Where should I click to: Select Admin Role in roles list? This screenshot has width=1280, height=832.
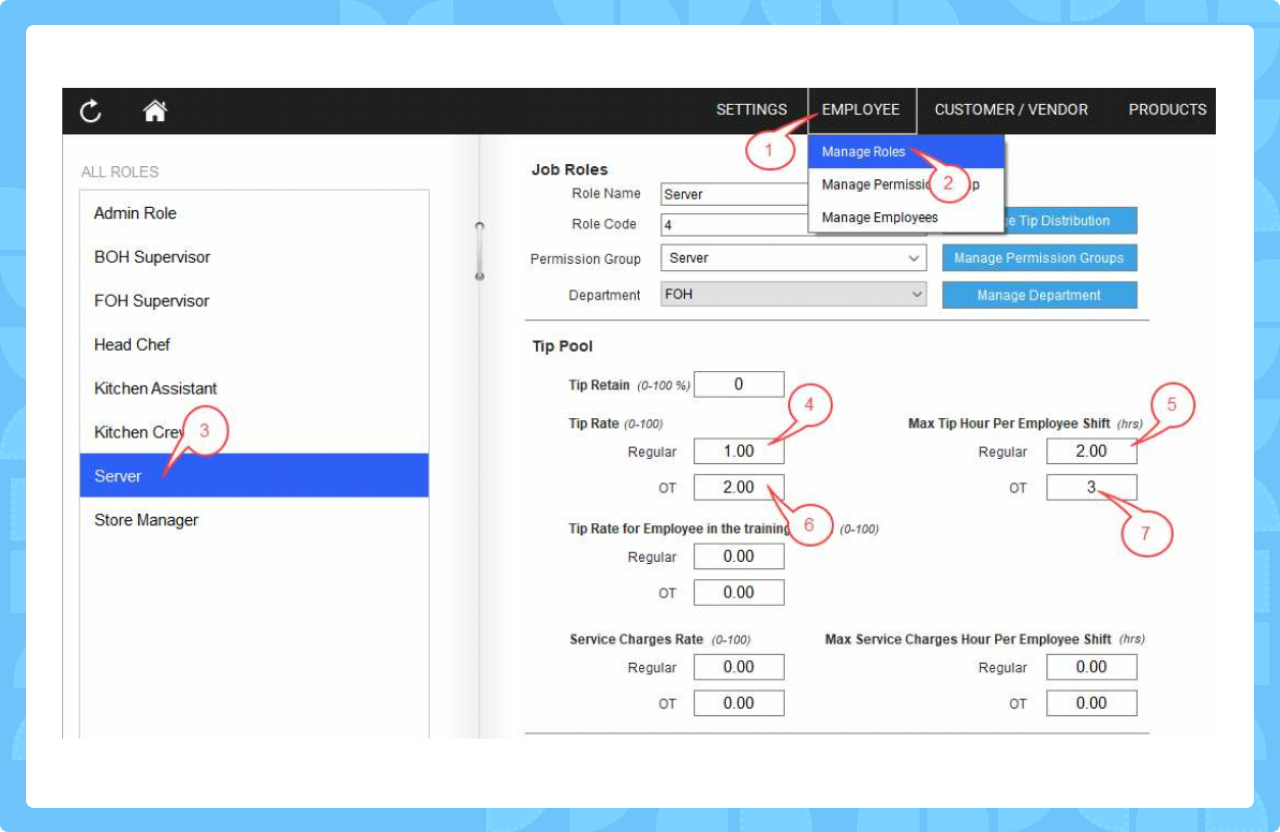[254, 213]
